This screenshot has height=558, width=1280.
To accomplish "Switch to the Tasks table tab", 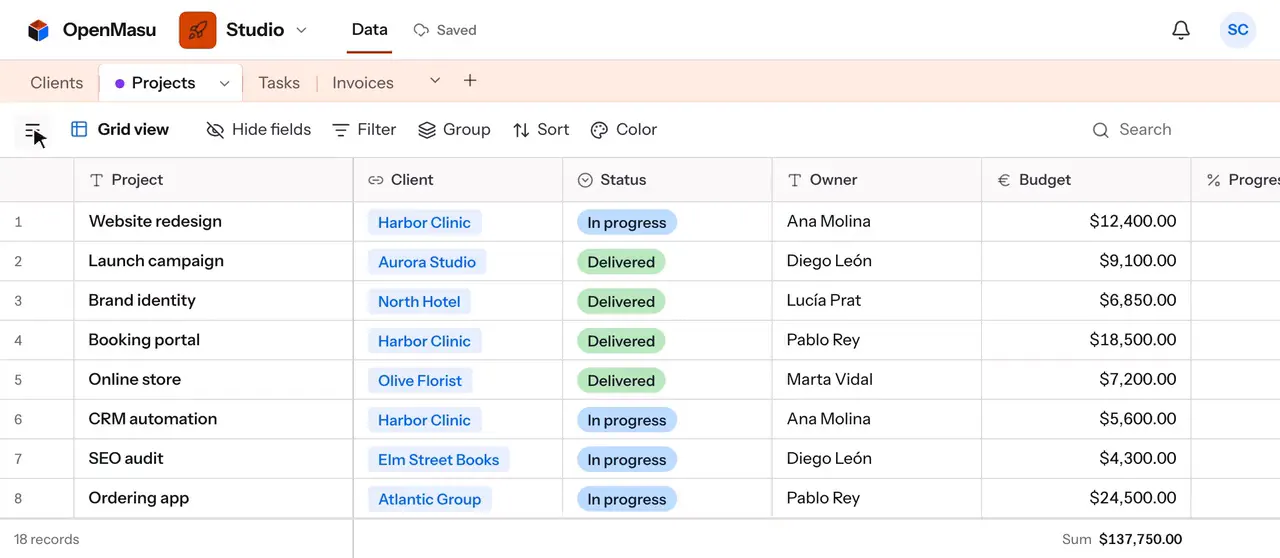I will point(279,83).
